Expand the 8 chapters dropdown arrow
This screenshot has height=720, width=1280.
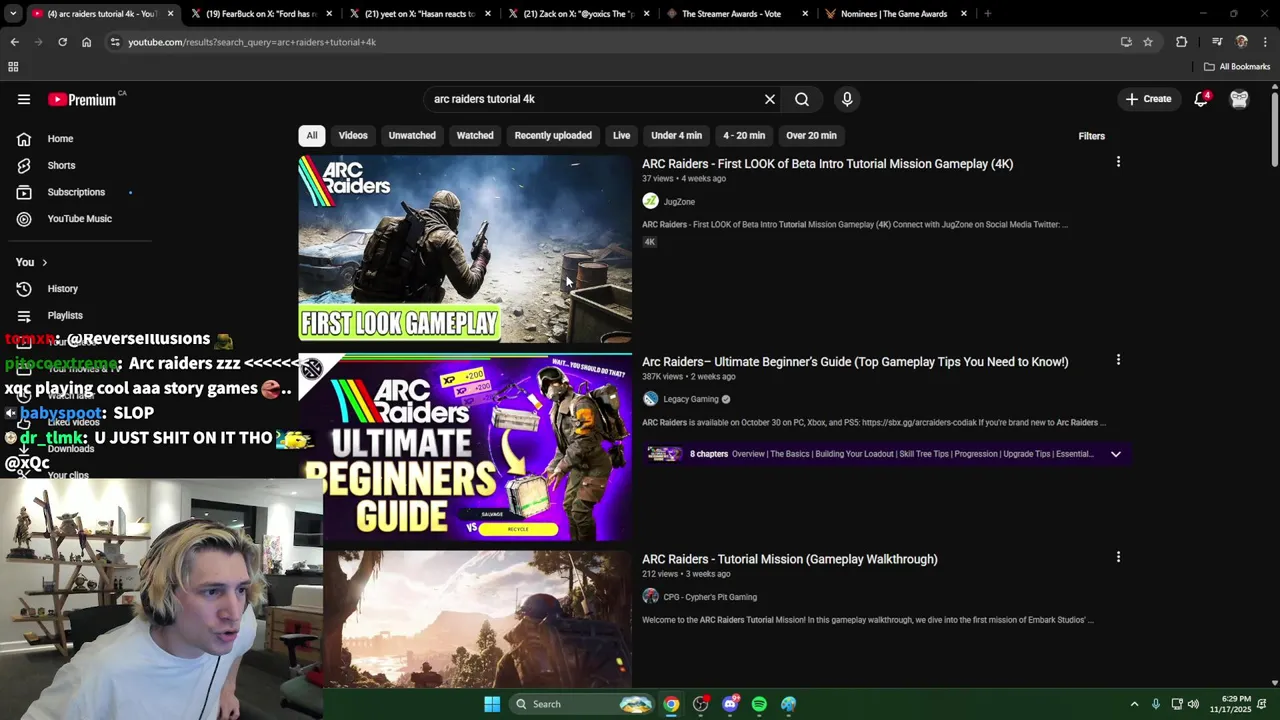tap(1115, 454)
